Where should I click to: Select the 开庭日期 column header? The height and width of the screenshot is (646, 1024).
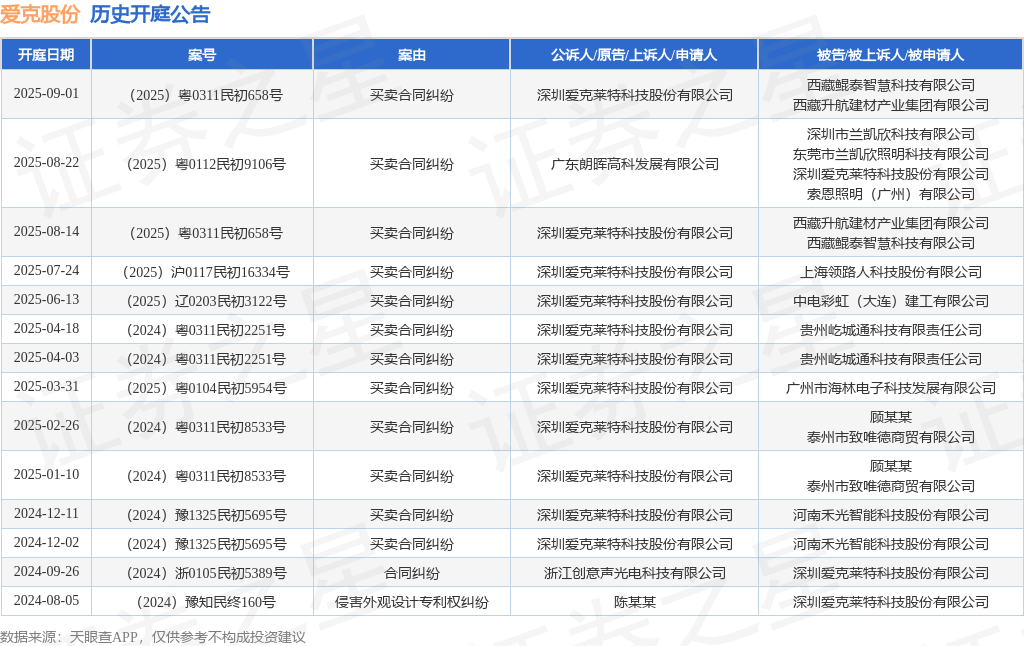46,55
